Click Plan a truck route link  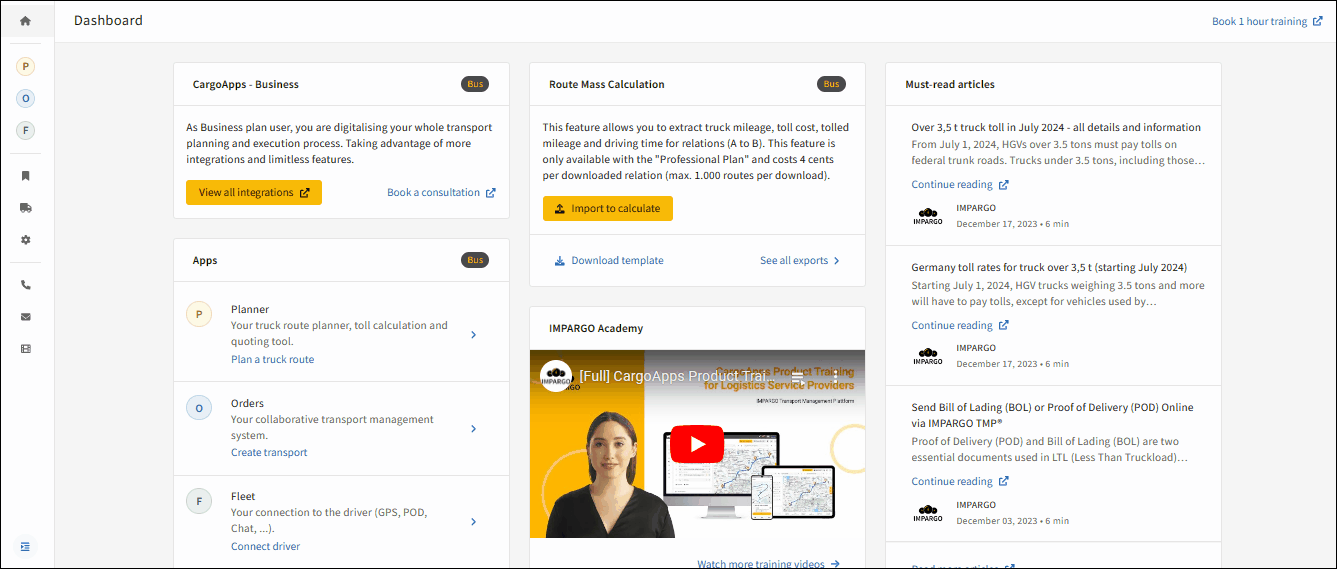click(x=272, y=359)
